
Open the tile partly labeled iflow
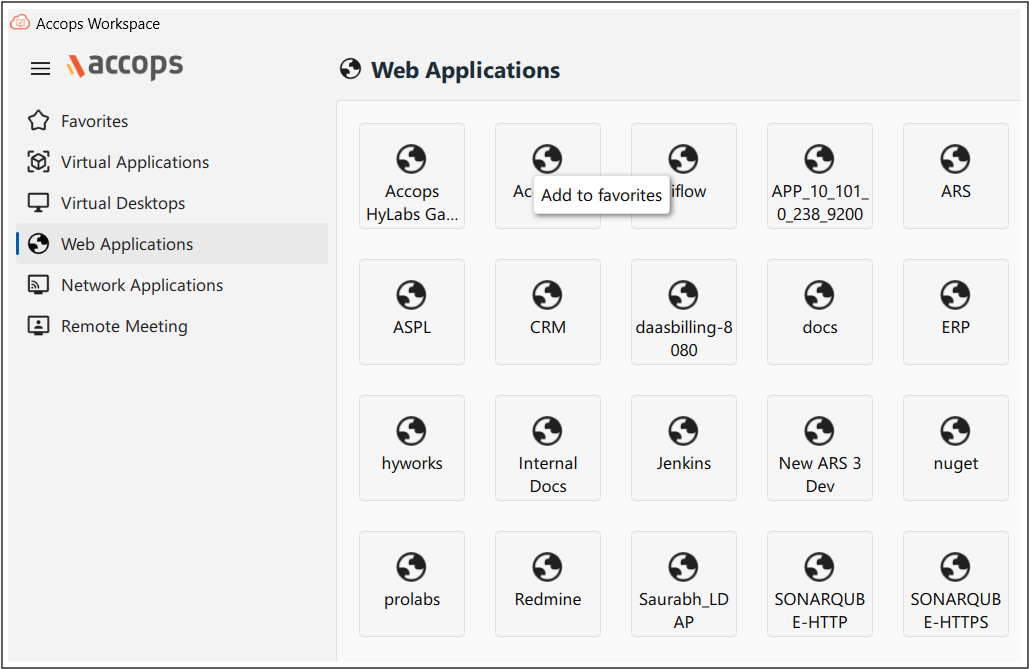click(x=684, y=176)
